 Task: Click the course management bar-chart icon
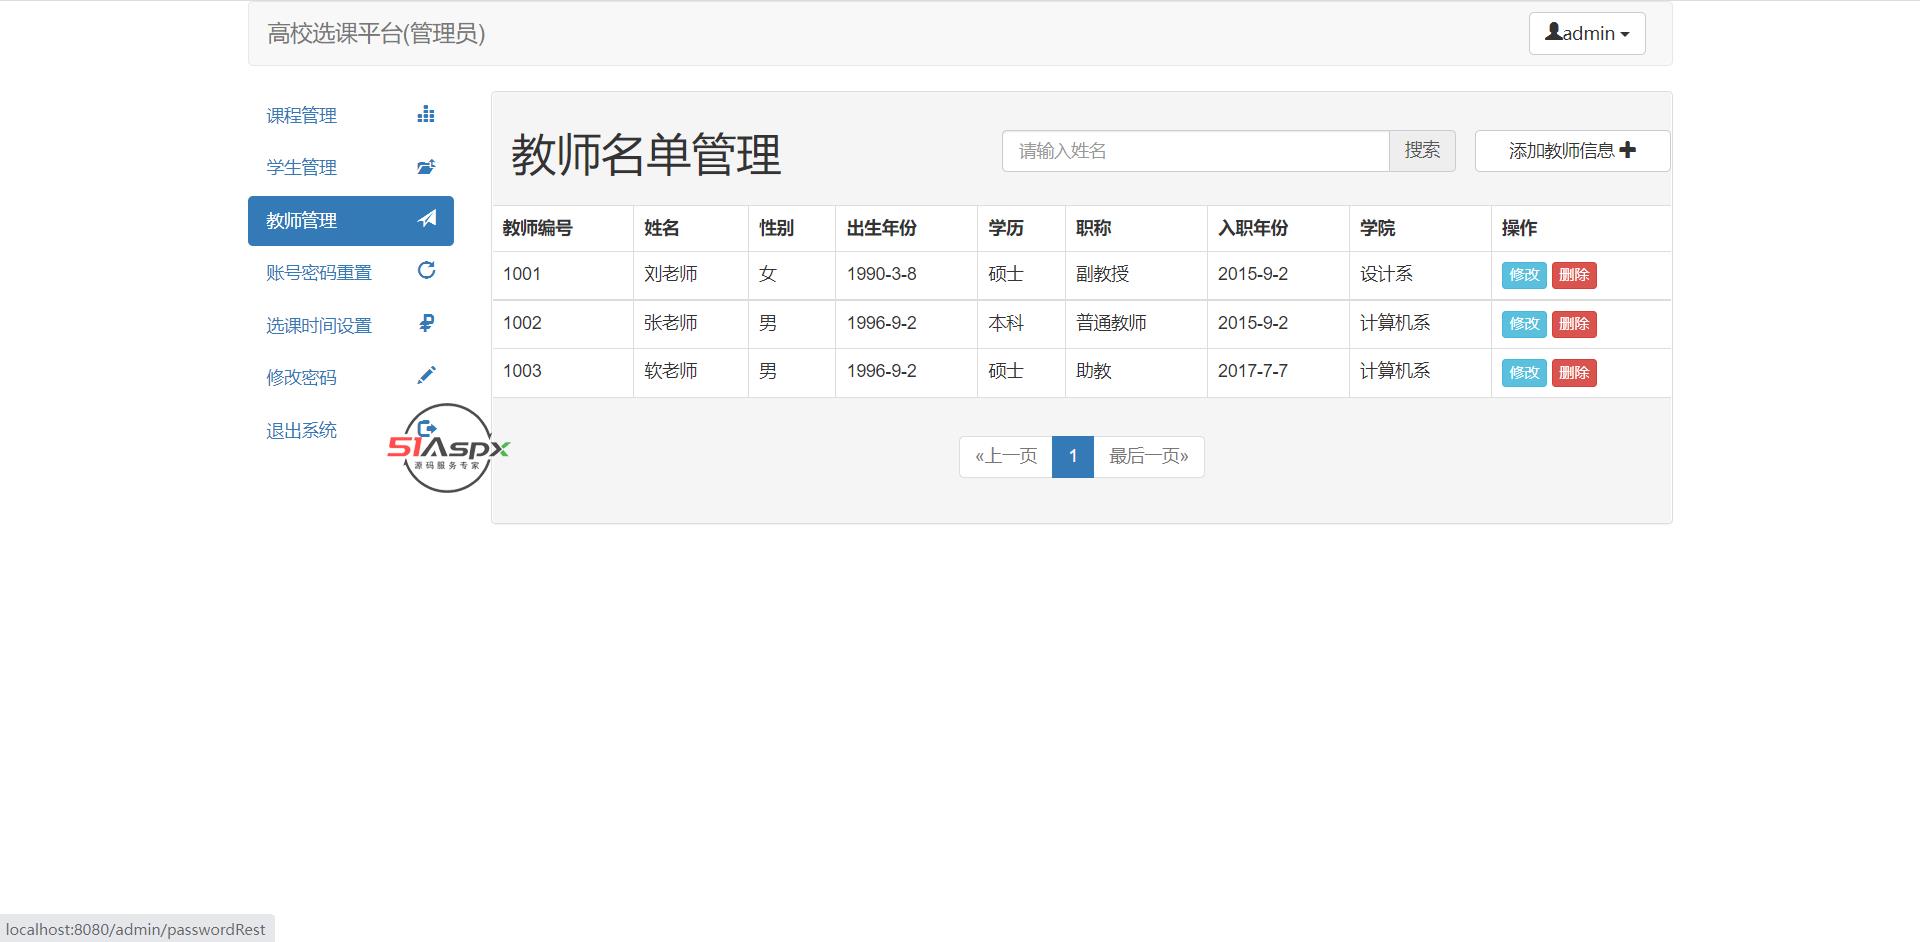[426, 114]
